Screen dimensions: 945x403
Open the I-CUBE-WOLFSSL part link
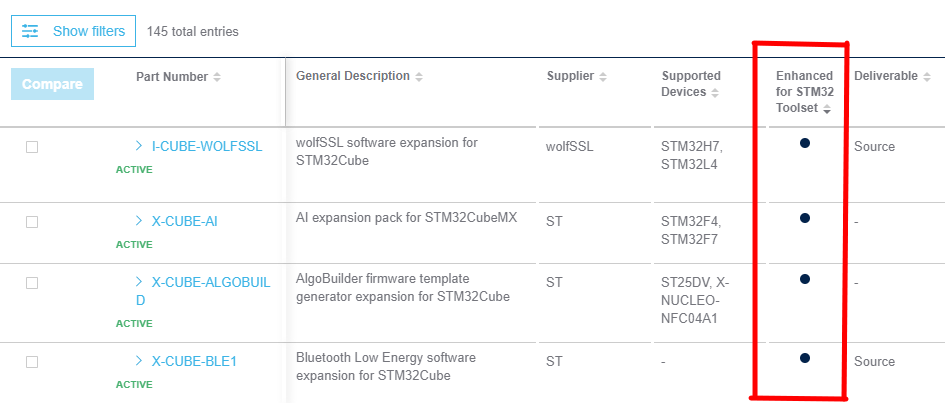(207, 146)
